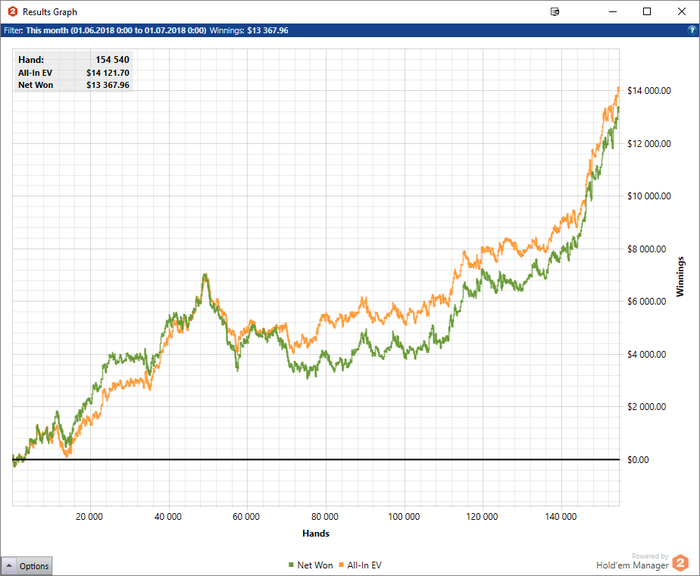This screenshot has width=700, height=576.
Task: Click the 100 000 hands axis label
Action: [x=404, y=517]
